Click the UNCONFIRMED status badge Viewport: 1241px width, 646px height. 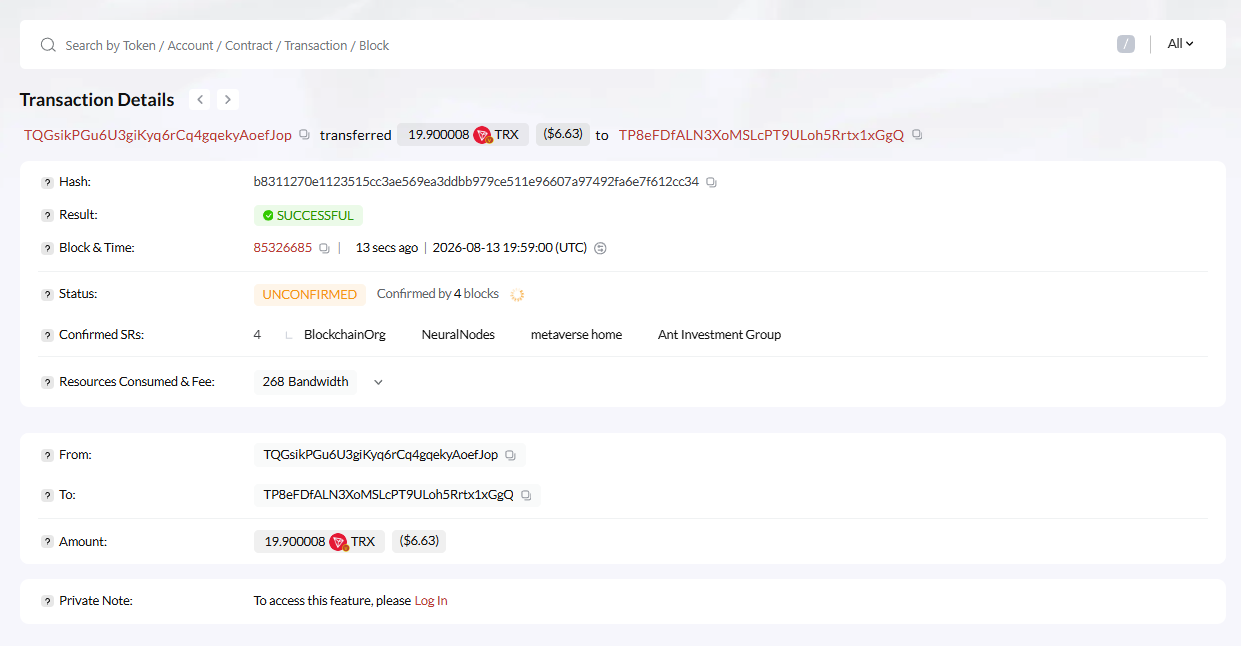pos(310,295)
